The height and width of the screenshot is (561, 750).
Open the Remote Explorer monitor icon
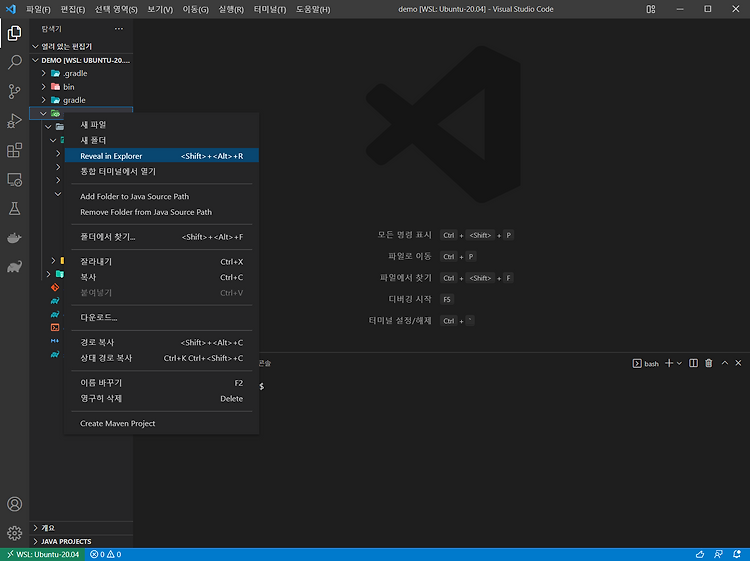14,179
